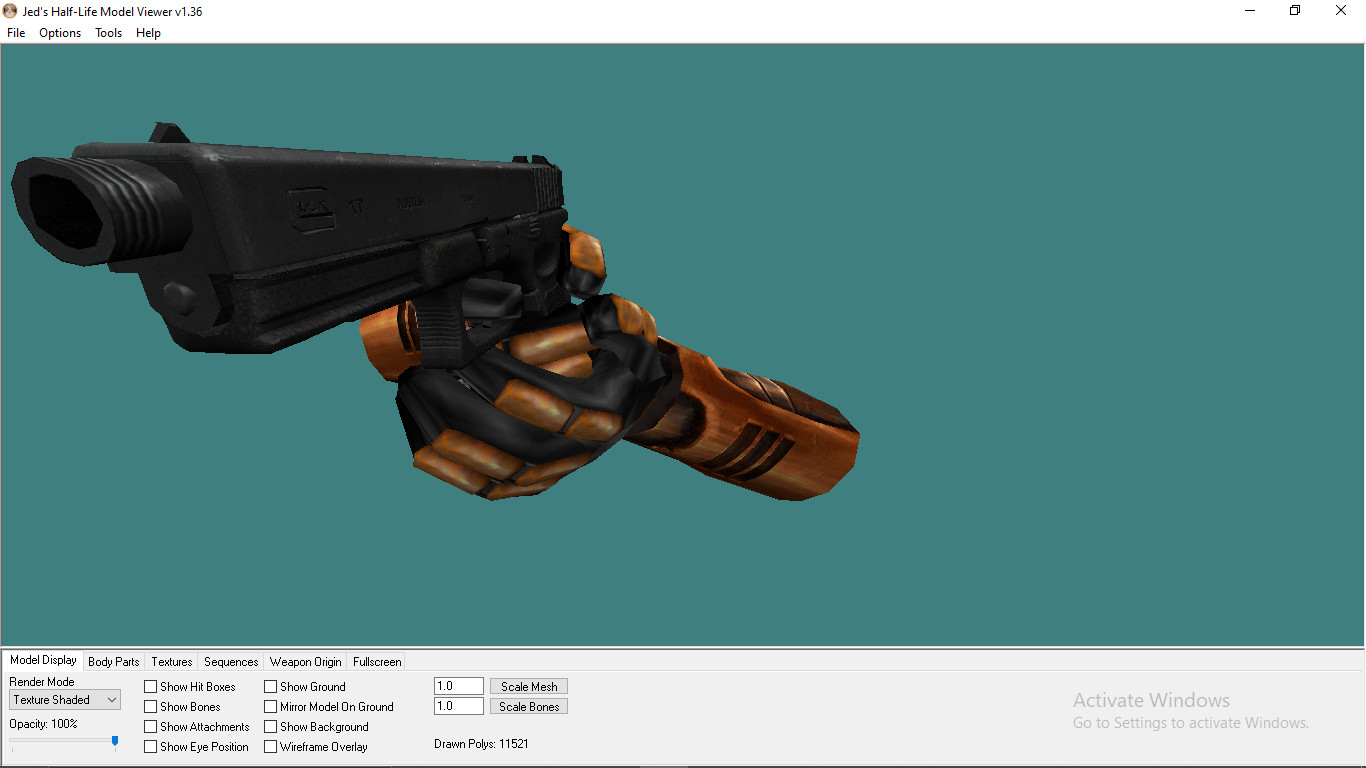Switch to the Sequences tab
This screenshot has height=768, width=1366.
pyautogui.click(x=230, y=661)
